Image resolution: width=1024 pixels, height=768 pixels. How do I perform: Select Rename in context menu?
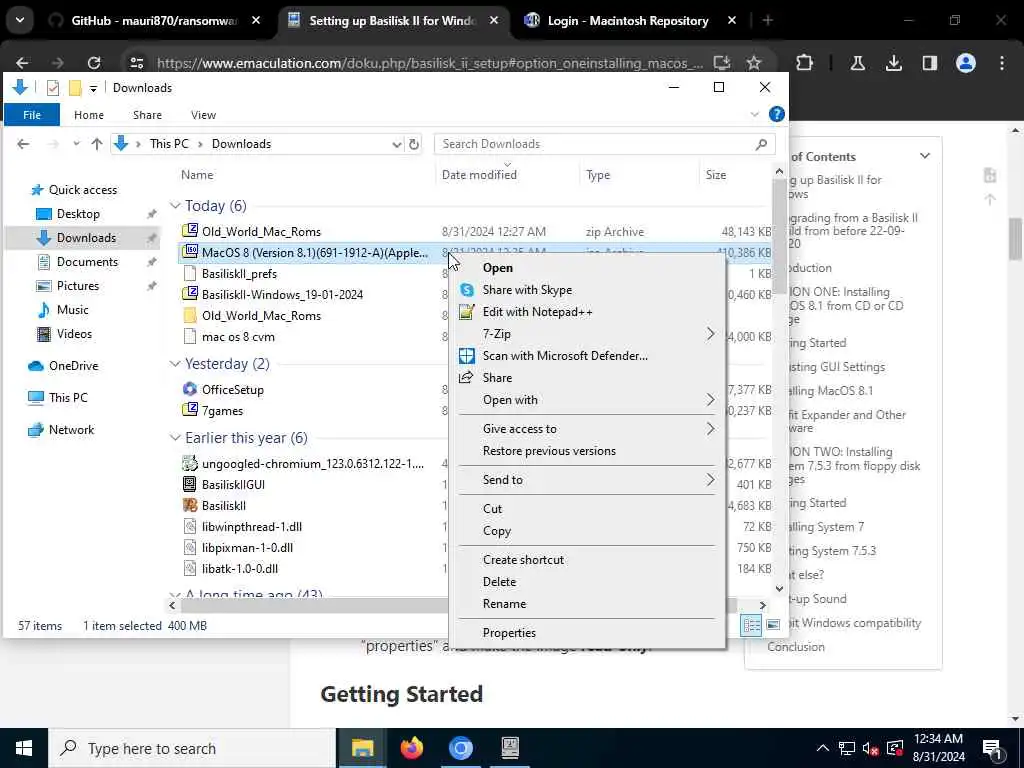coord(504,604)
